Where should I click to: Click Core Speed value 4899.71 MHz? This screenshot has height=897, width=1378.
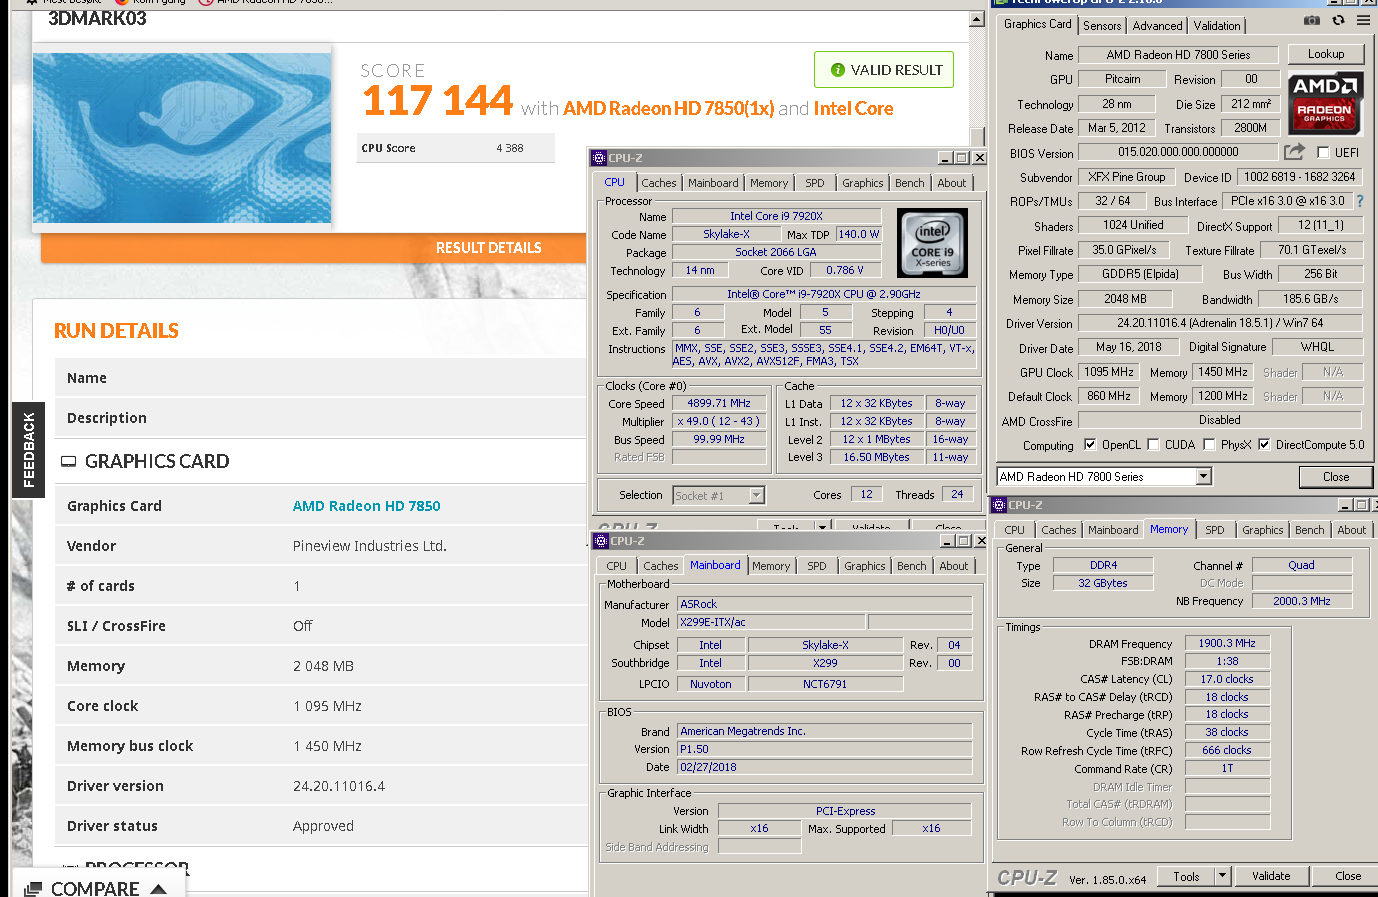(719, 404)
